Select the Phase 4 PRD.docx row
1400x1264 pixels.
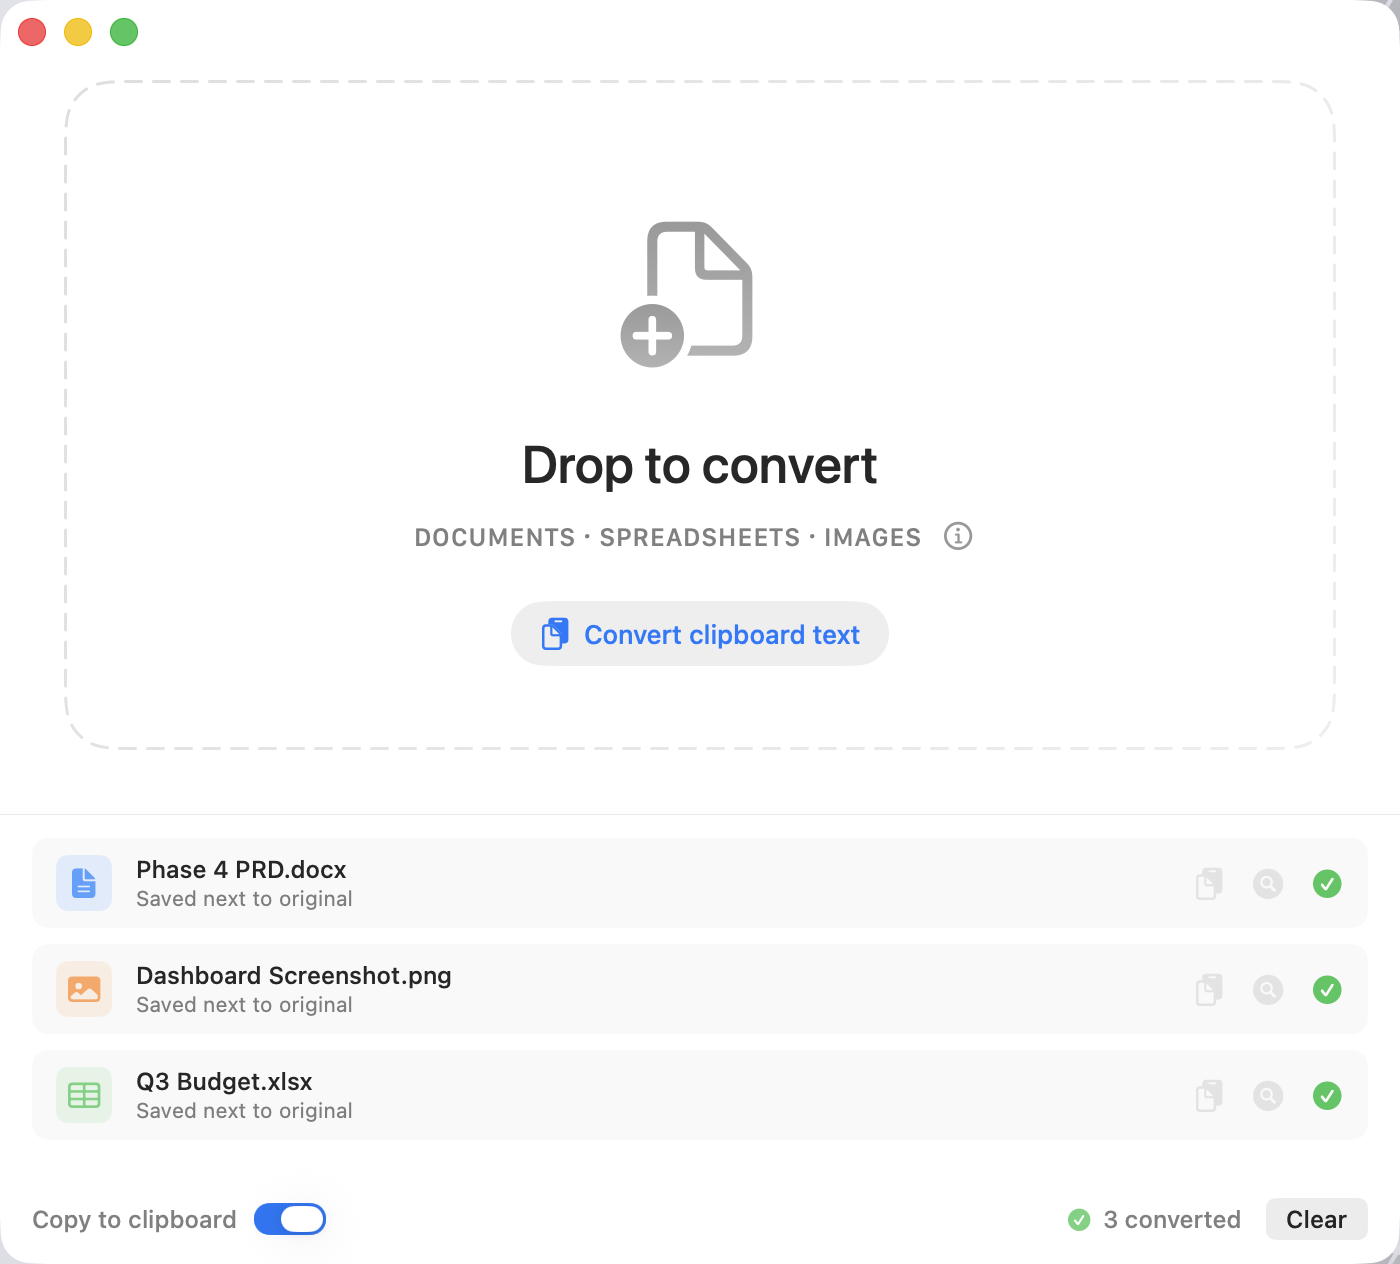pos(700,884)
